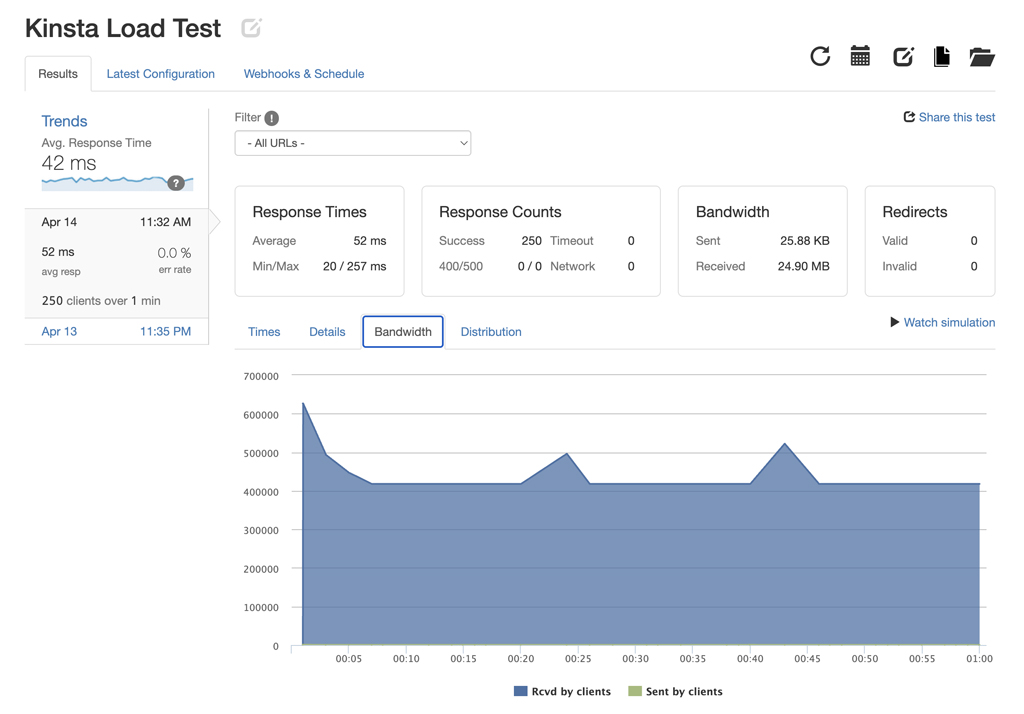Viewport: 1024px width, 714px height.
Task: Open the calendar schedule icon
Action: (x=861, y=57)
